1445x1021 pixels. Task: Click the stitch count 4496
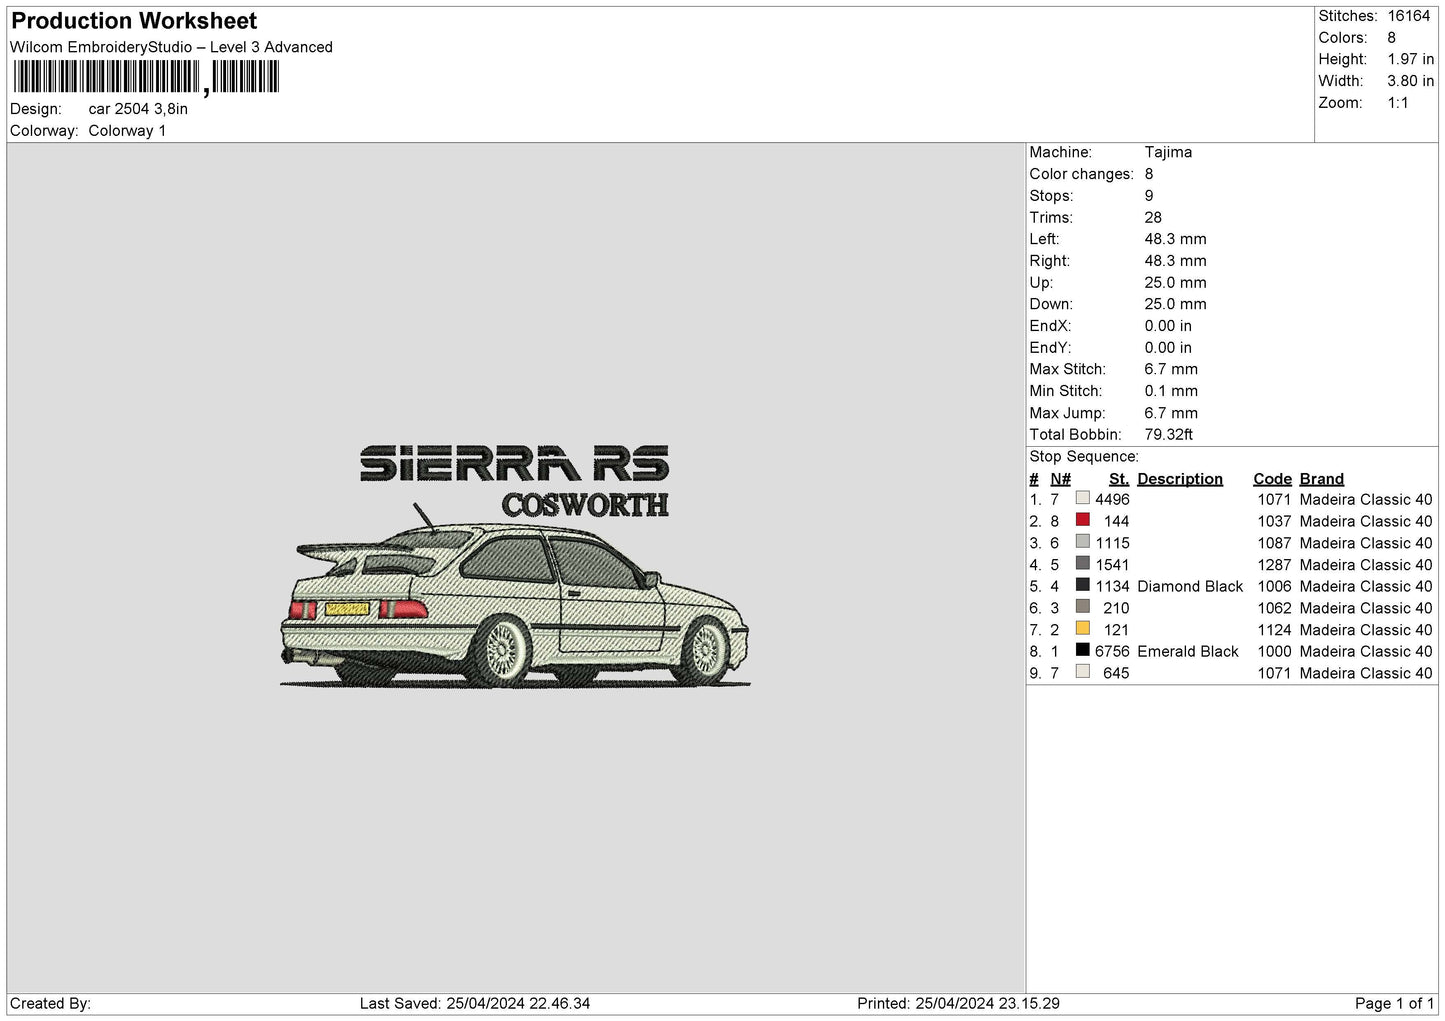pyautogui.click(x=1112, y=500)
